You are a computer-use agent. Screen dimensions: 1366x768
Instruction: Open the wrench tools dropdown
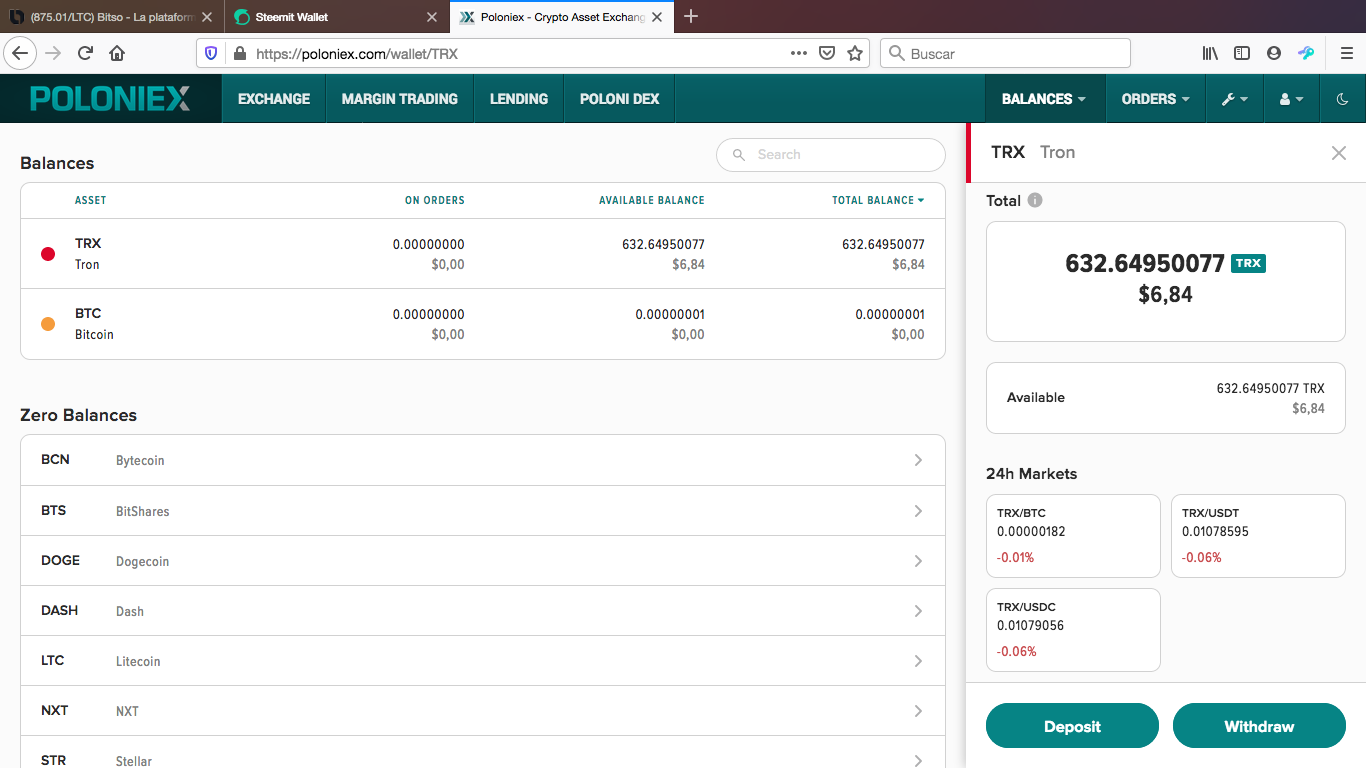coord(1235,99)
